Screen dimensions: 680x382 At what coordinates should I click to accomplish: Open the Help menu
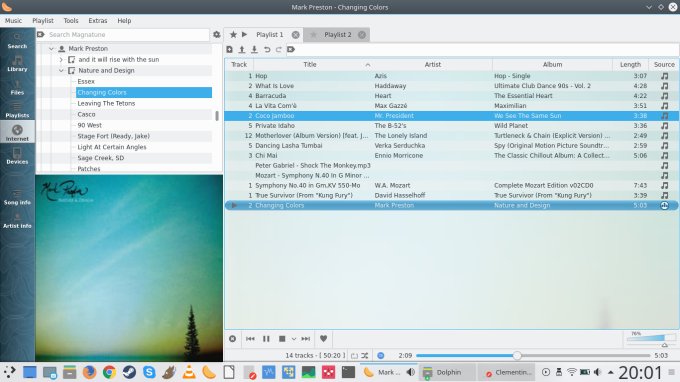[x=124, y=20]
